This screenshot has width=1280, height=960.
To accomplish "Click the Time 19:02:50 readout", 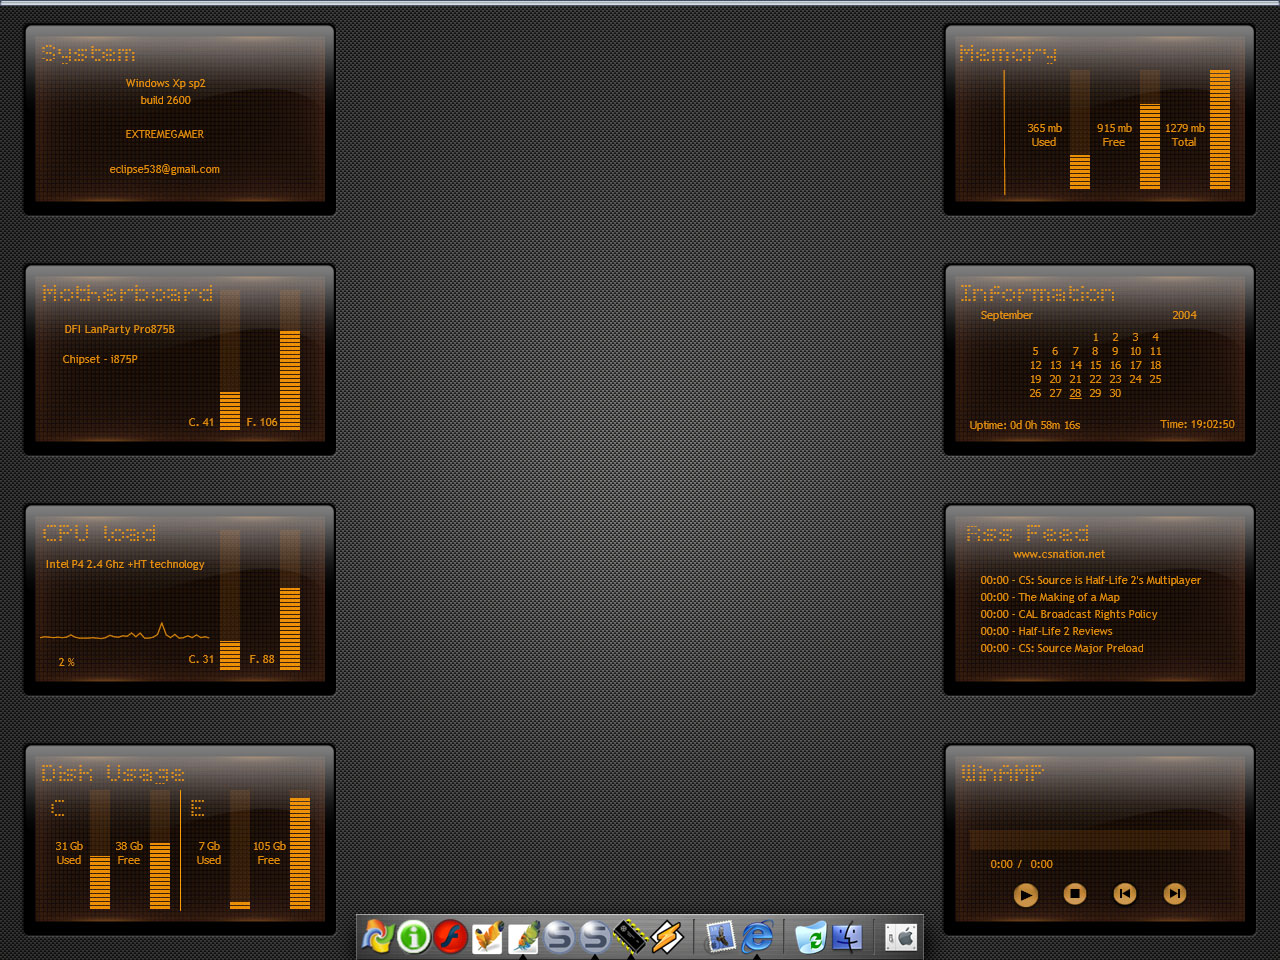I will coord(1197,424).
